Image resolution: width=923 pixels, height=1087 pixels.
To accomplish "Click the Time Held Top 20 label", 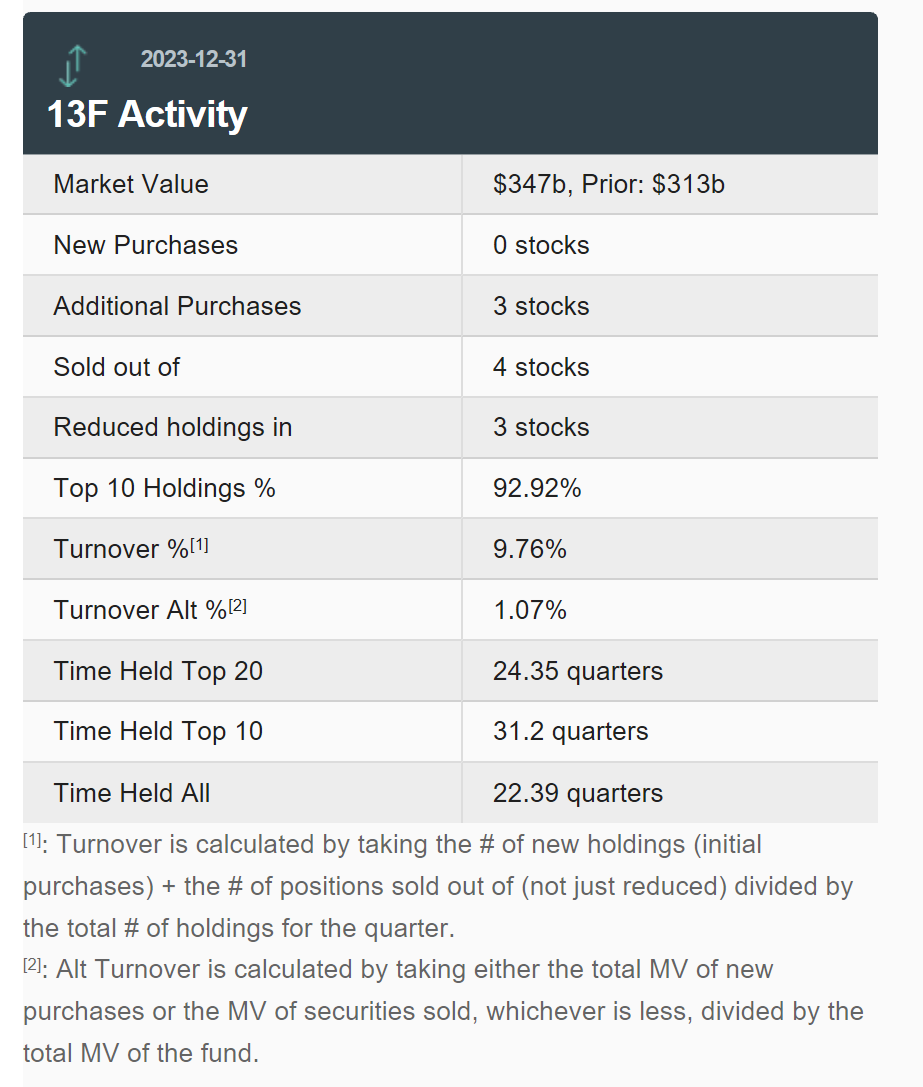I will (x=158, y=670).
